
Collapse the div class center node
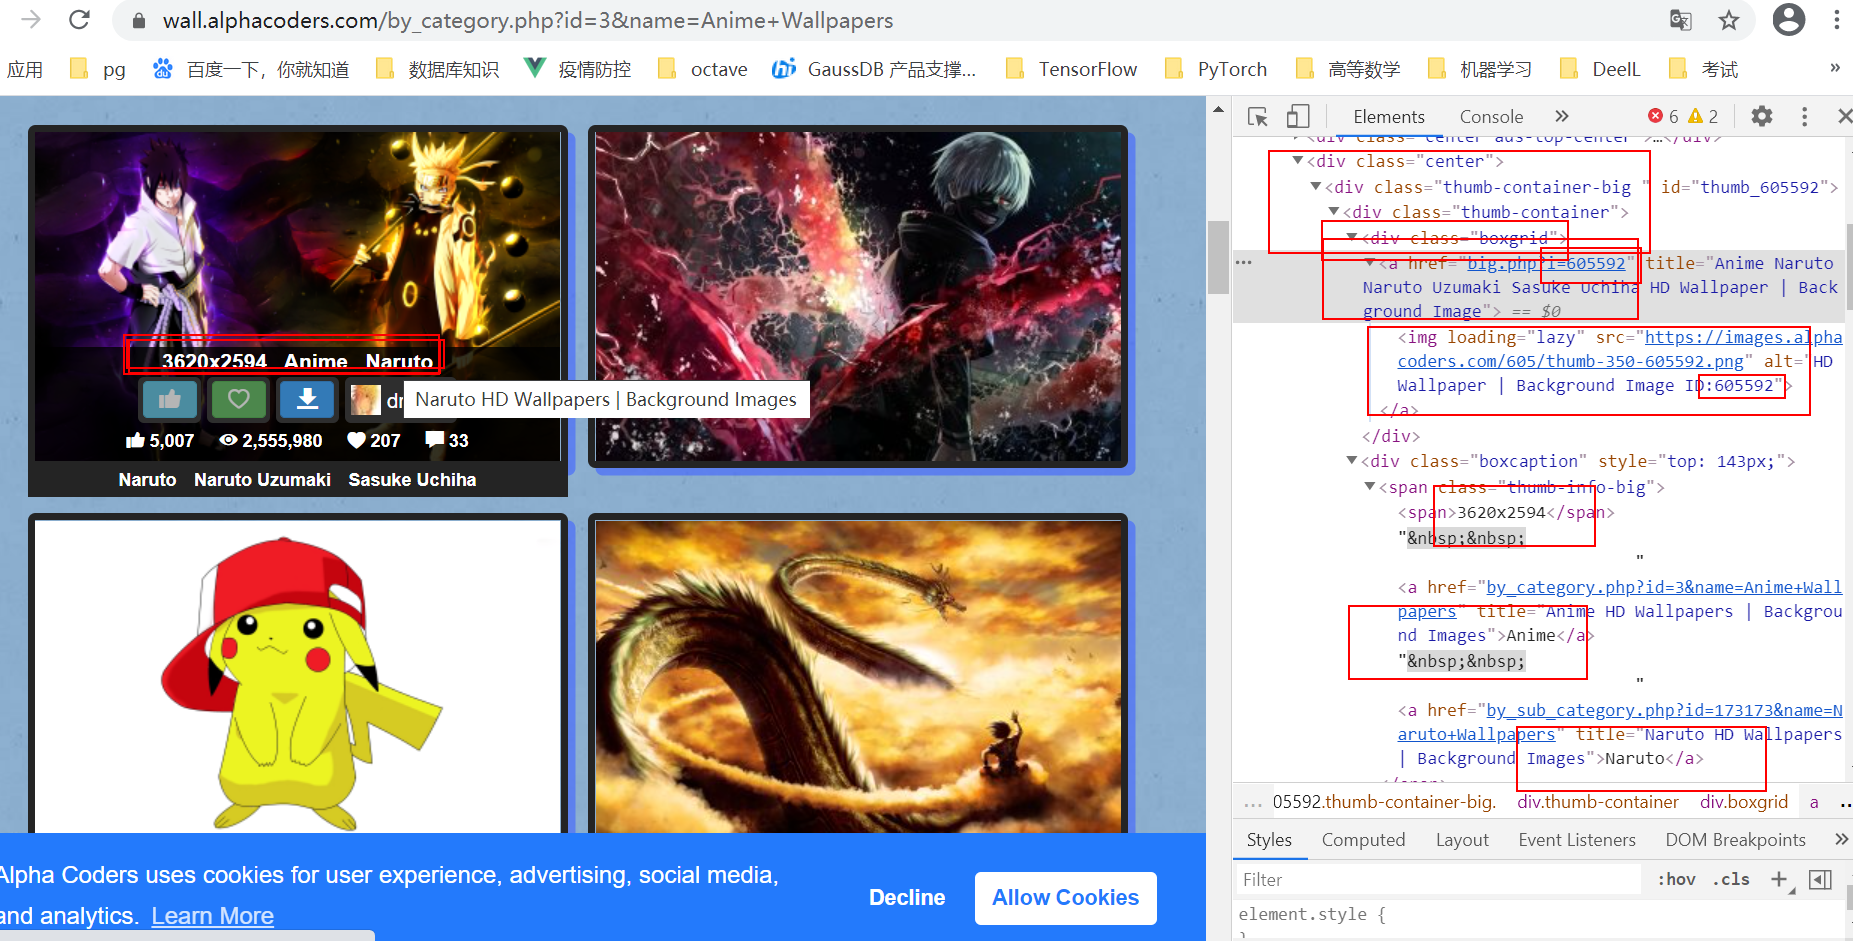click(1298, 160)
